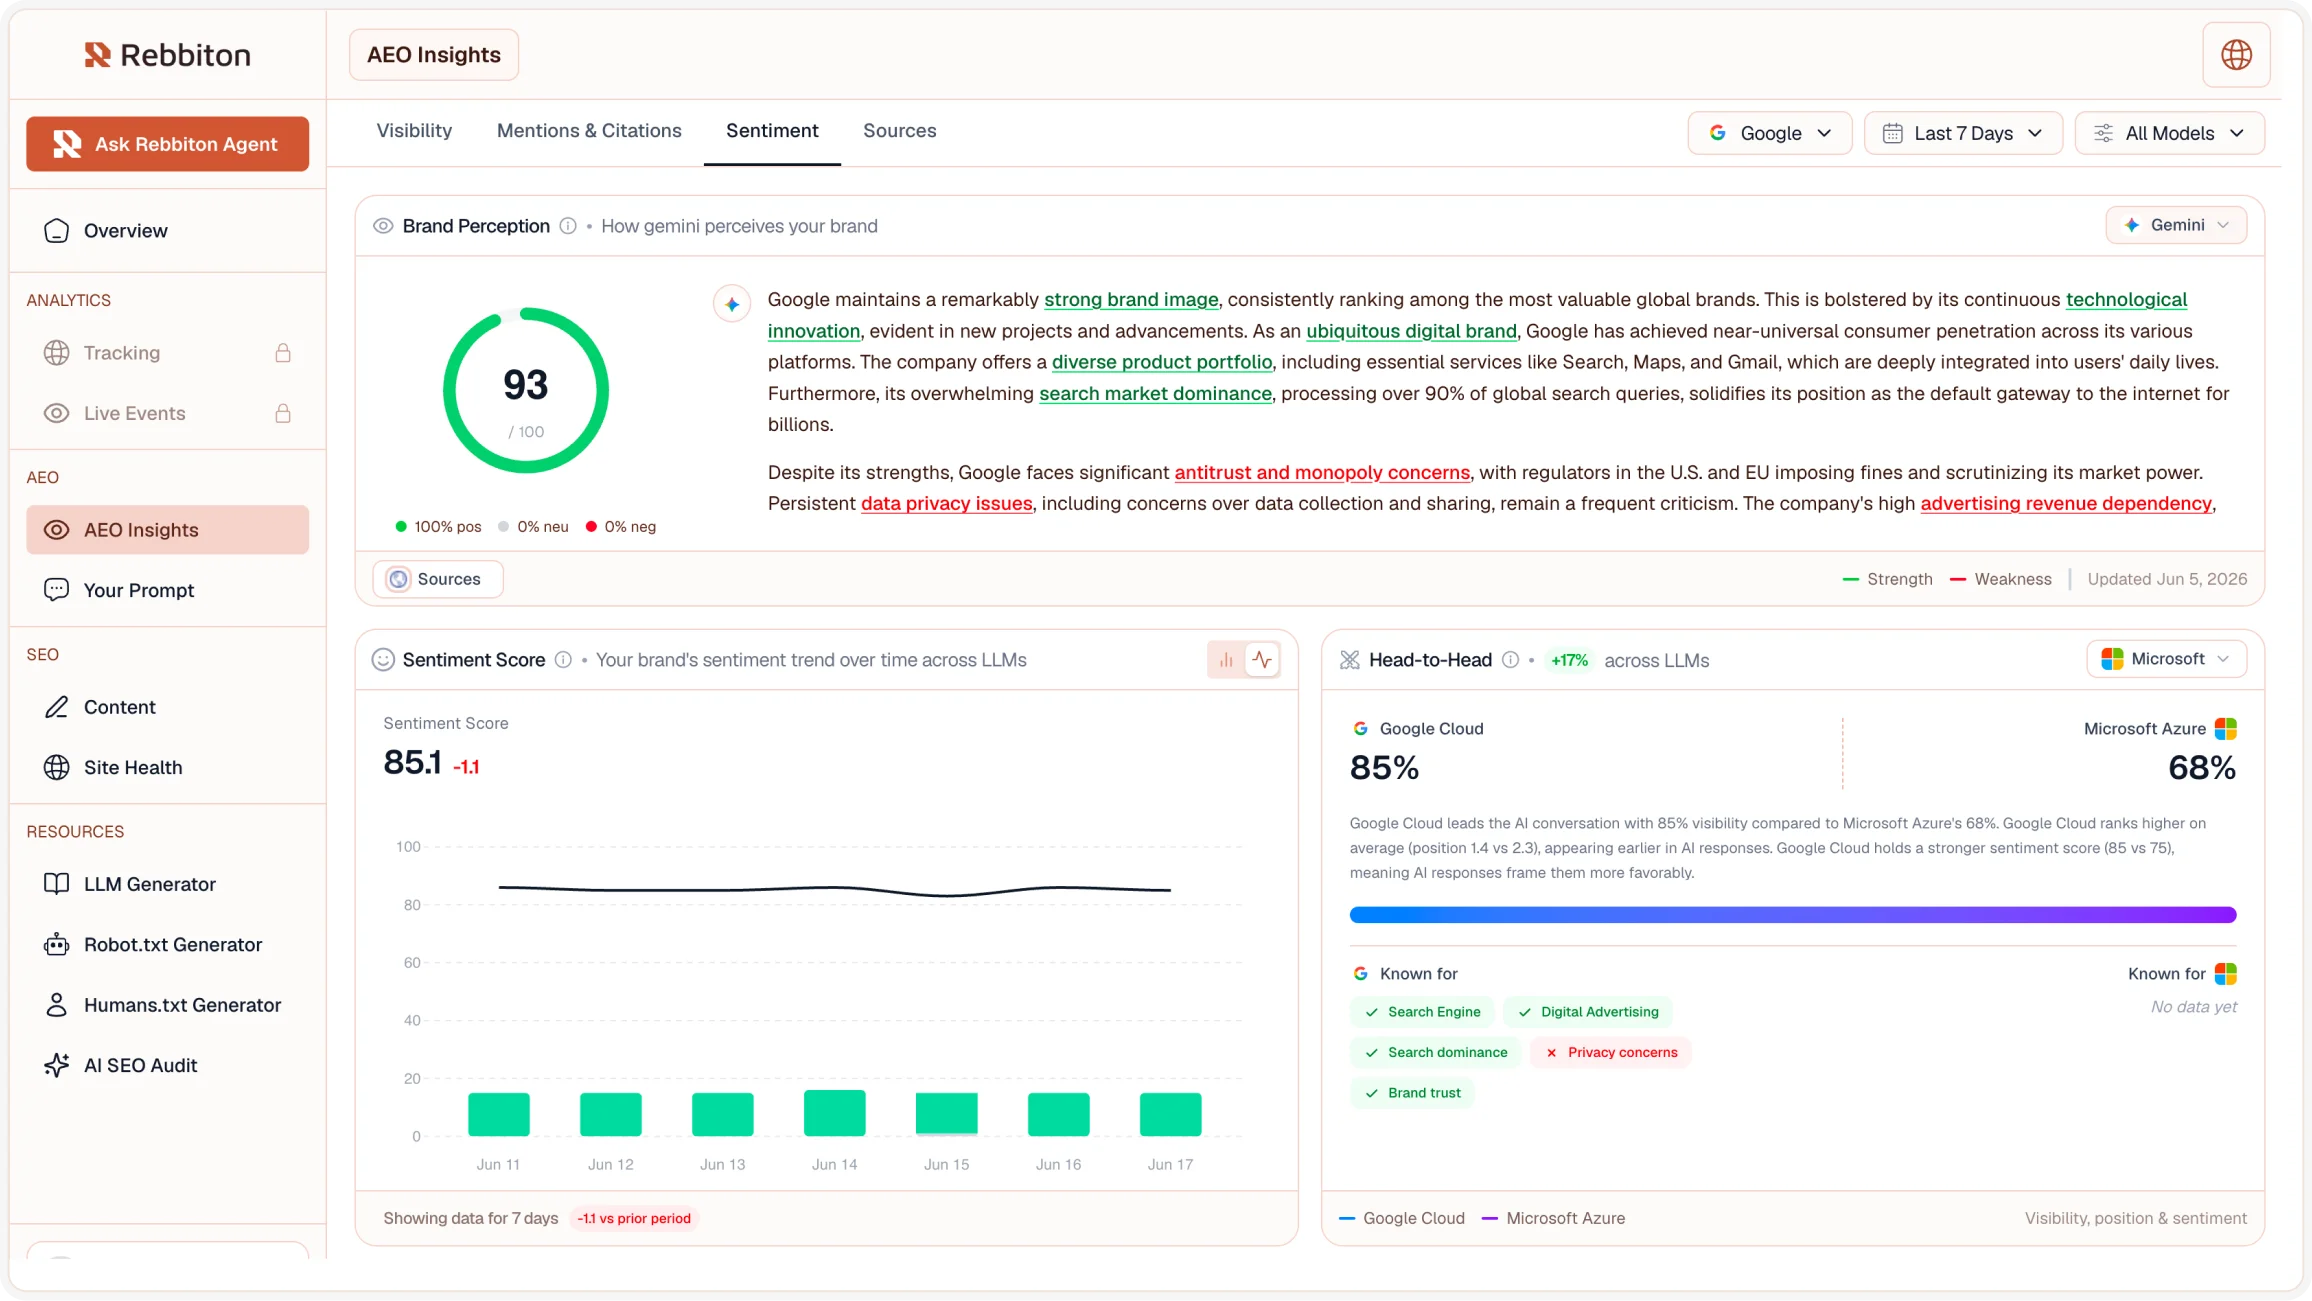Click the 93 brand perception gauge
Viewport: 2312px width, 1301px height.
(x=526, y=390)
